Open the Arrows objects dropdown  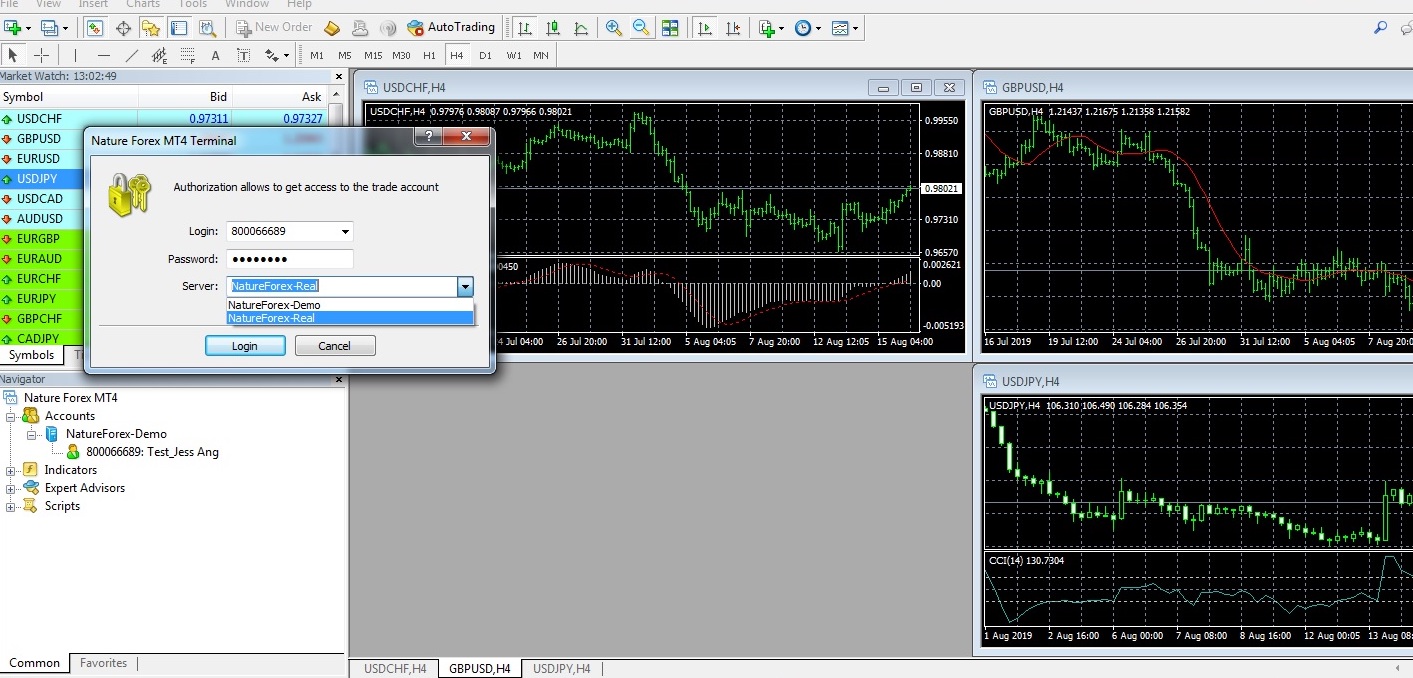tap(276, 55)
